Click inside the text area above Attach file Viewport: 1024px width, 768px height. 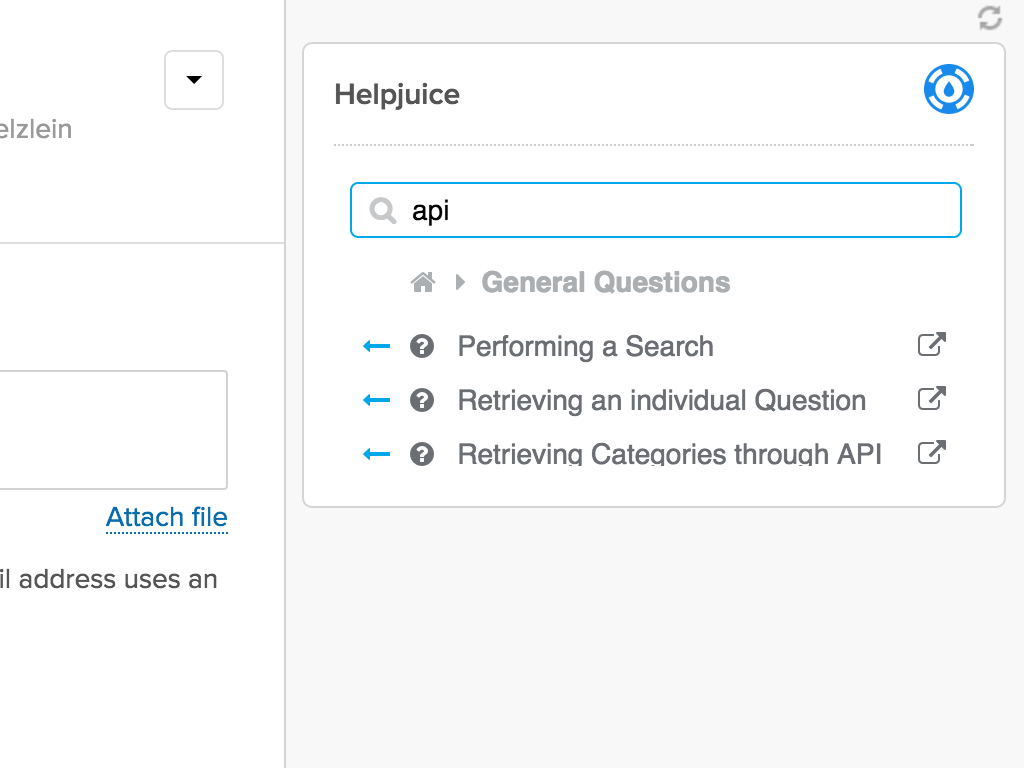click(110, 430)
